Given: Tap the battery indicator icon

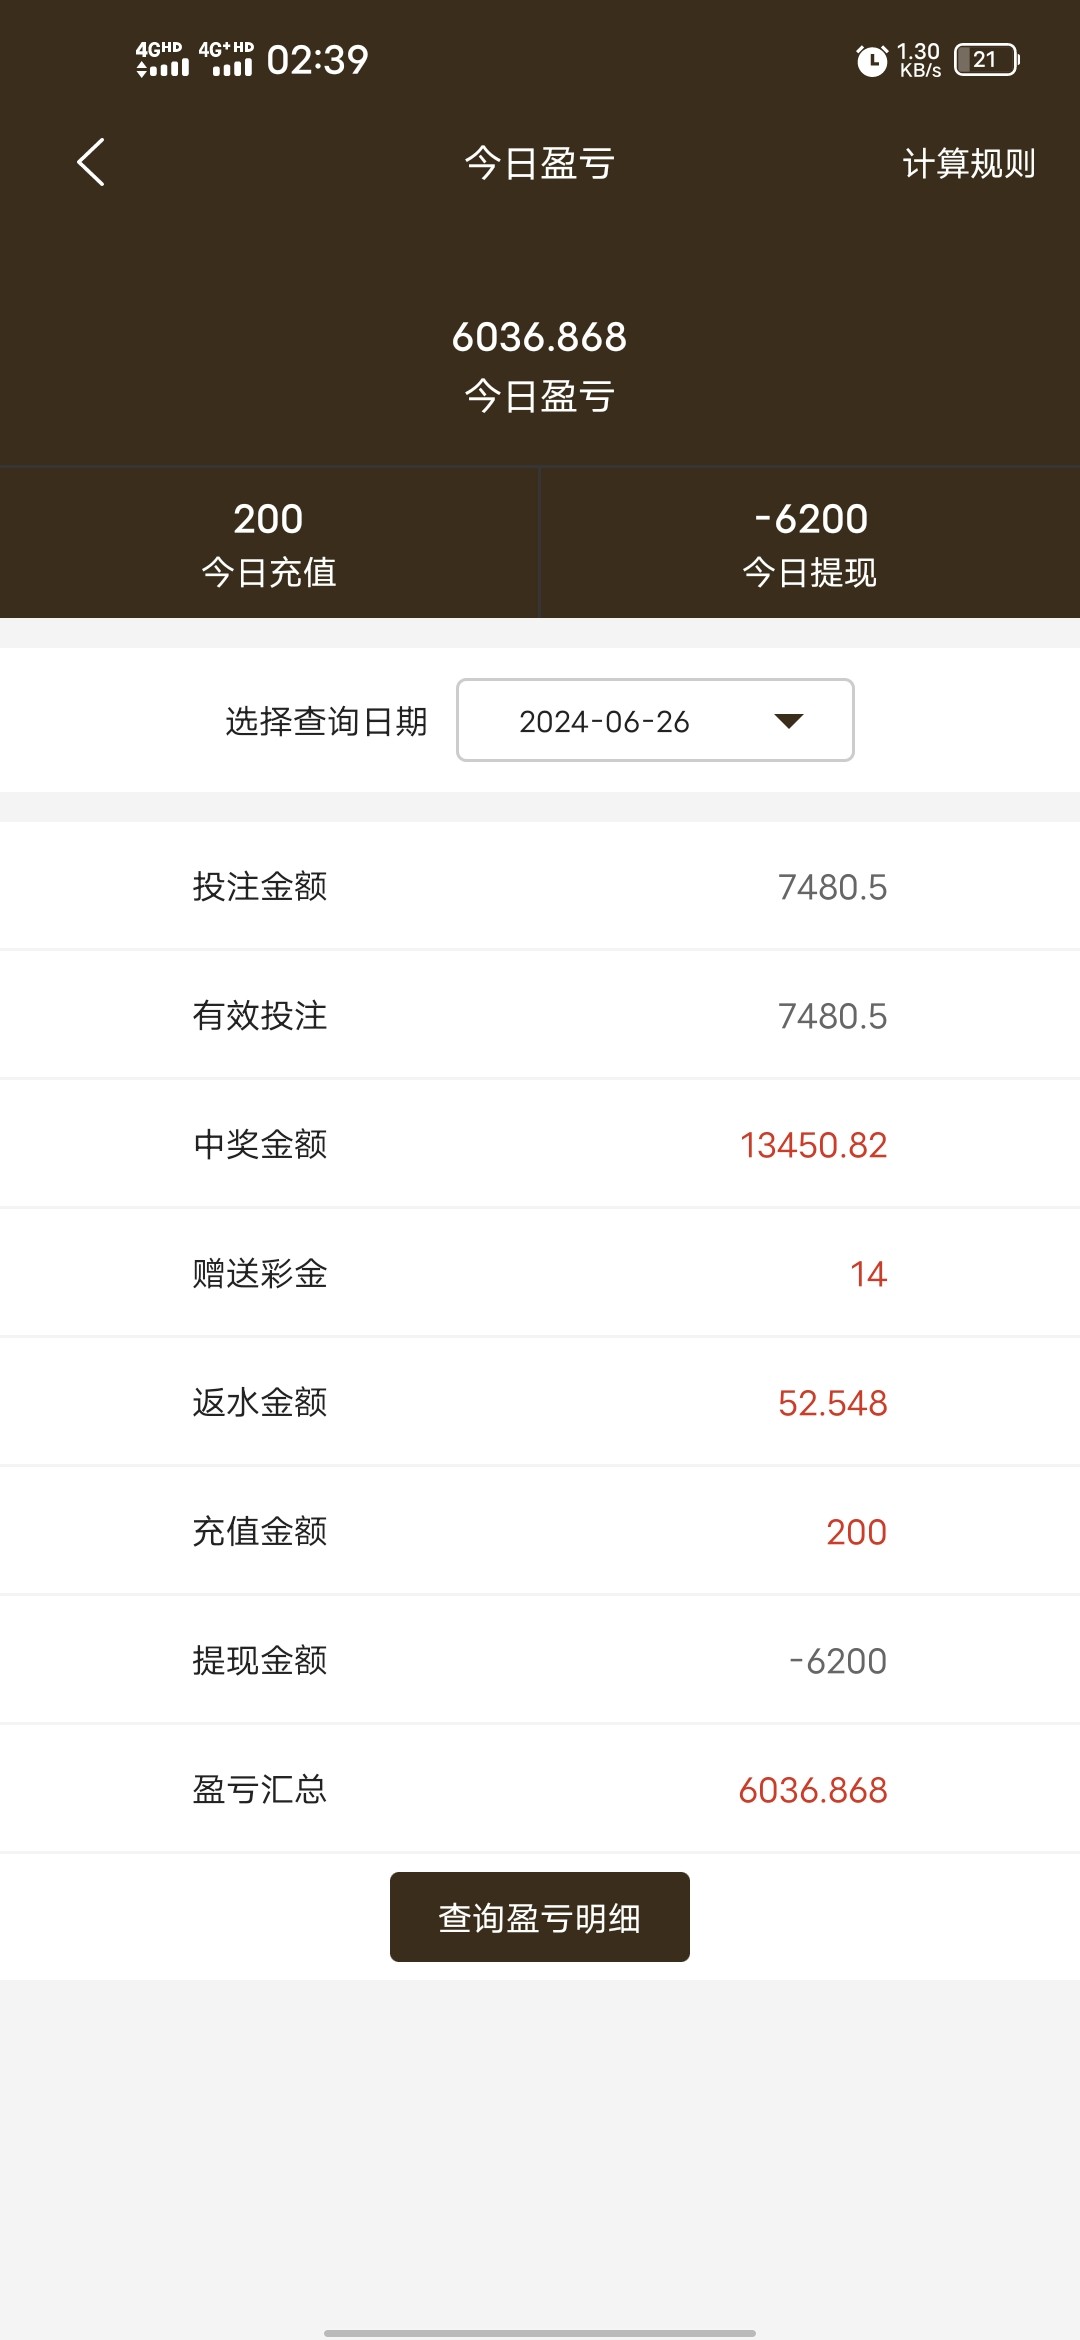Looking at the screenshot, I should click(x=986, y=60).
